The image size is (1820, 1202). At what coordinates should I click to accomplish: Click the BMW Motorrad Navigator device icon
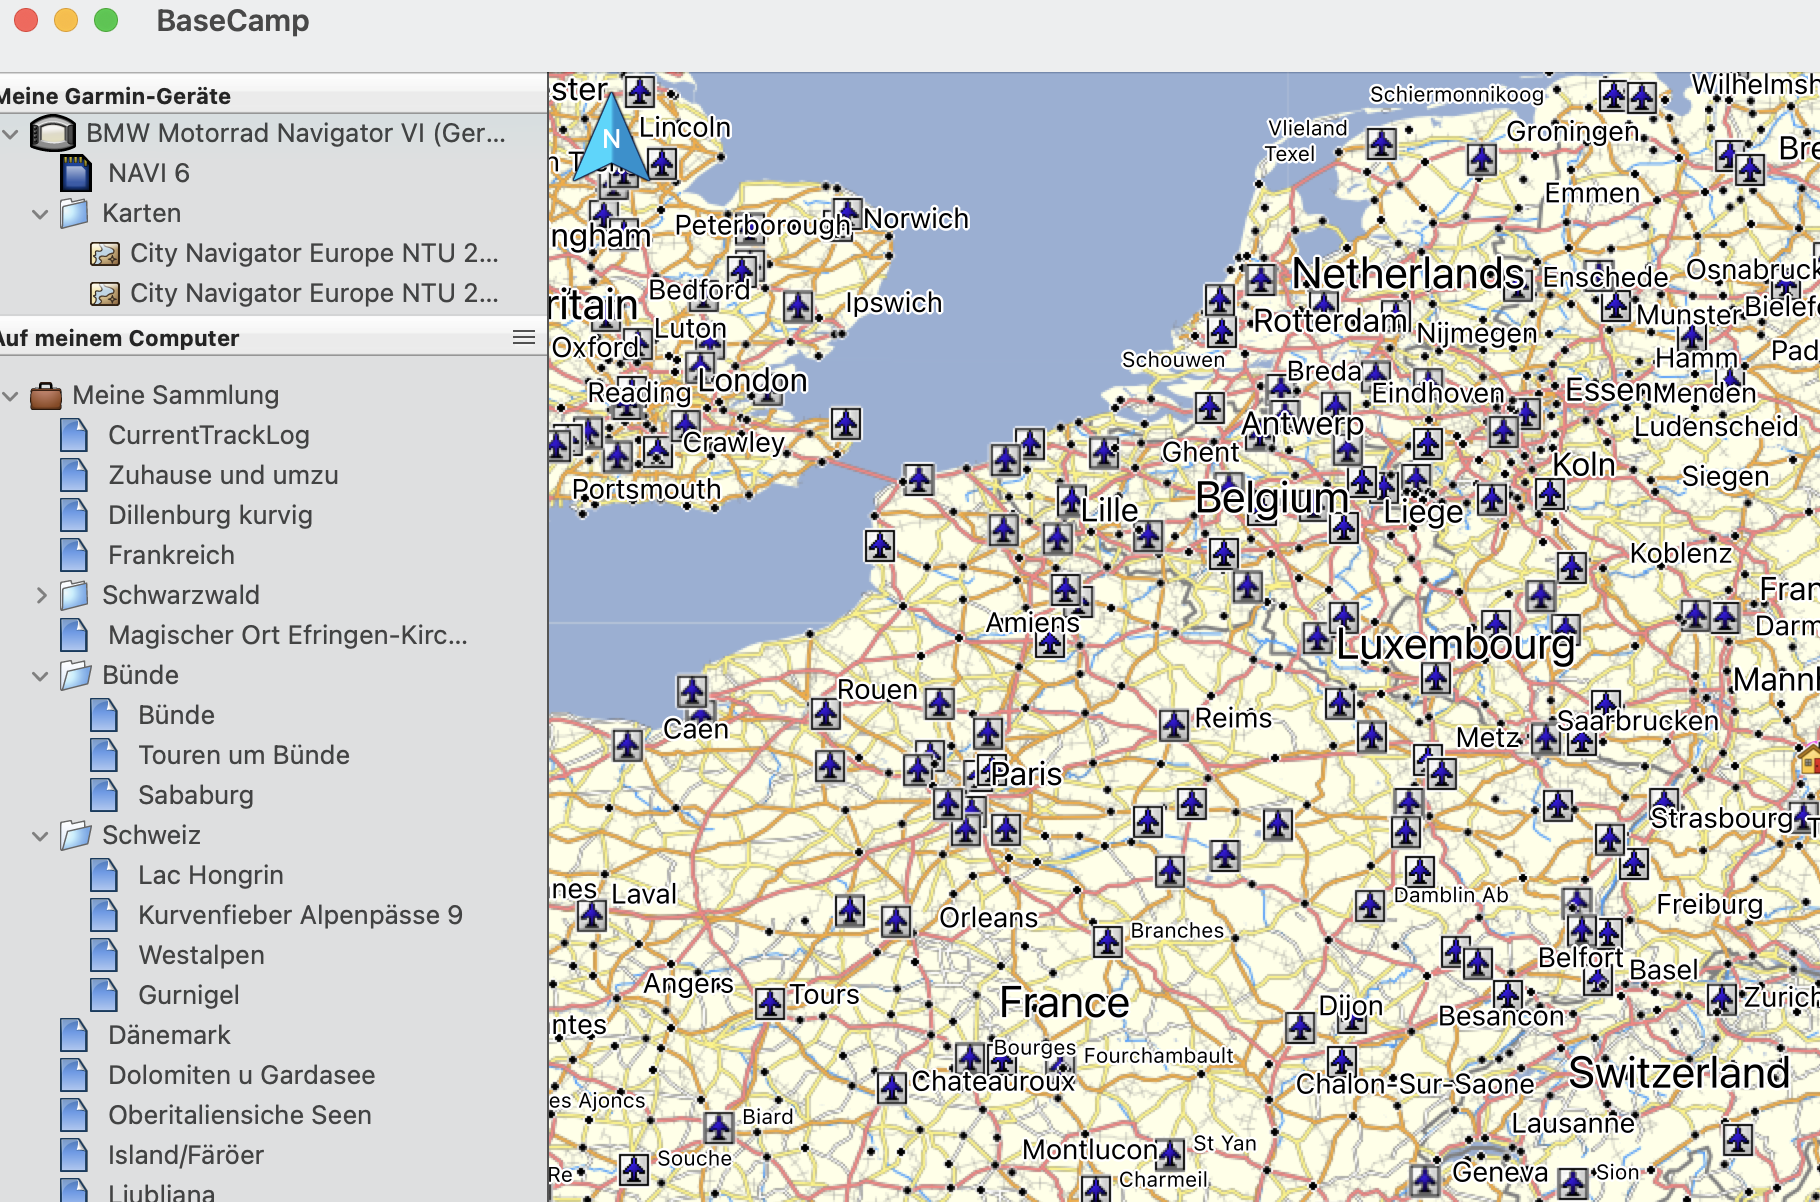(53, 133)
